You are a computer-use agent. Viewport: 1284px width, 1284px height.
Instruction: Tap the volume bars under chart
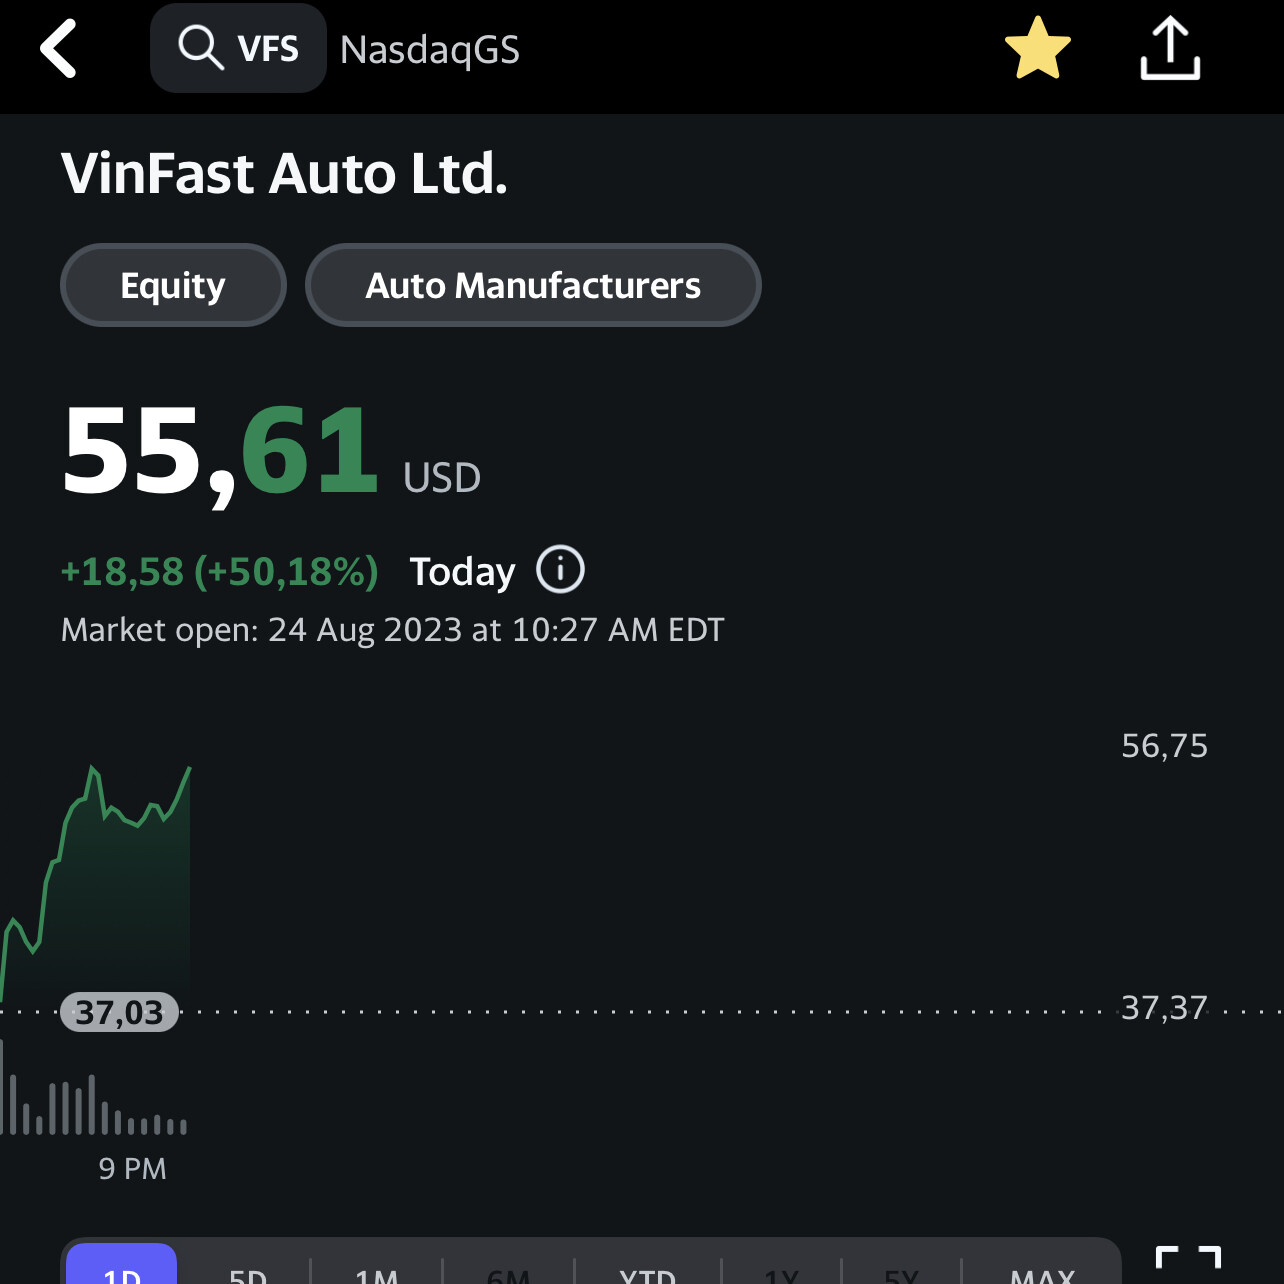tap(90, 1108)
